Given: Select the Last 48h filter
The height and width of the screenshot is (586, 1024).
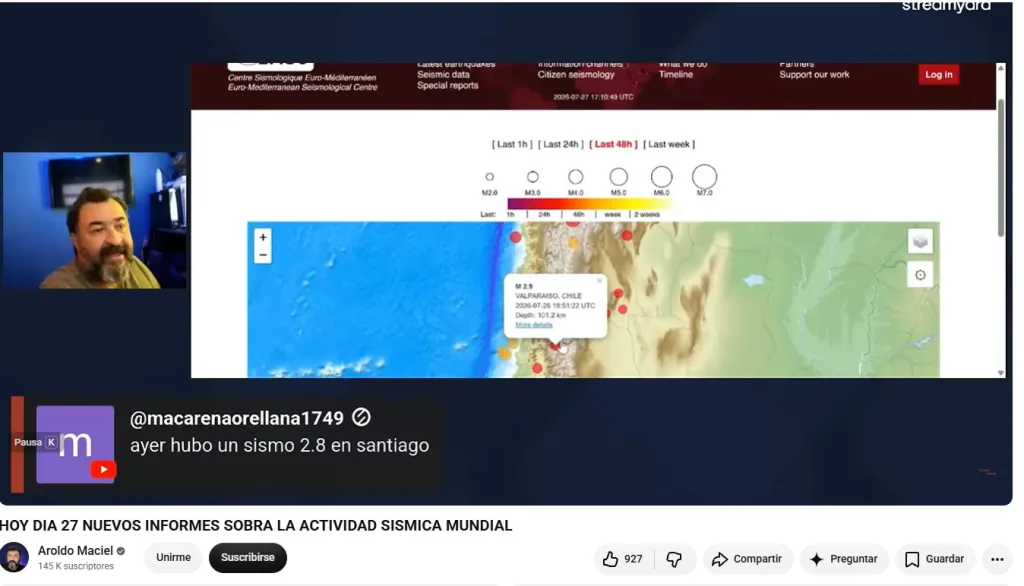Looking at the screenshot, I should click(613, 144).
